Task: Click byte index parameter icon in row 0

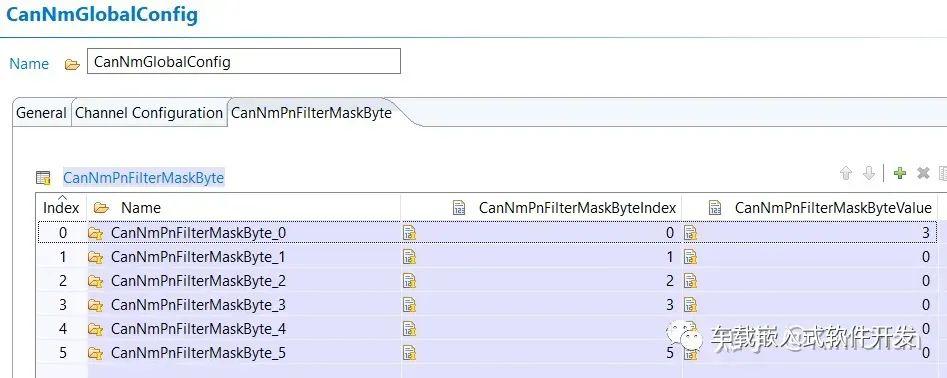Action: point(409,232)
